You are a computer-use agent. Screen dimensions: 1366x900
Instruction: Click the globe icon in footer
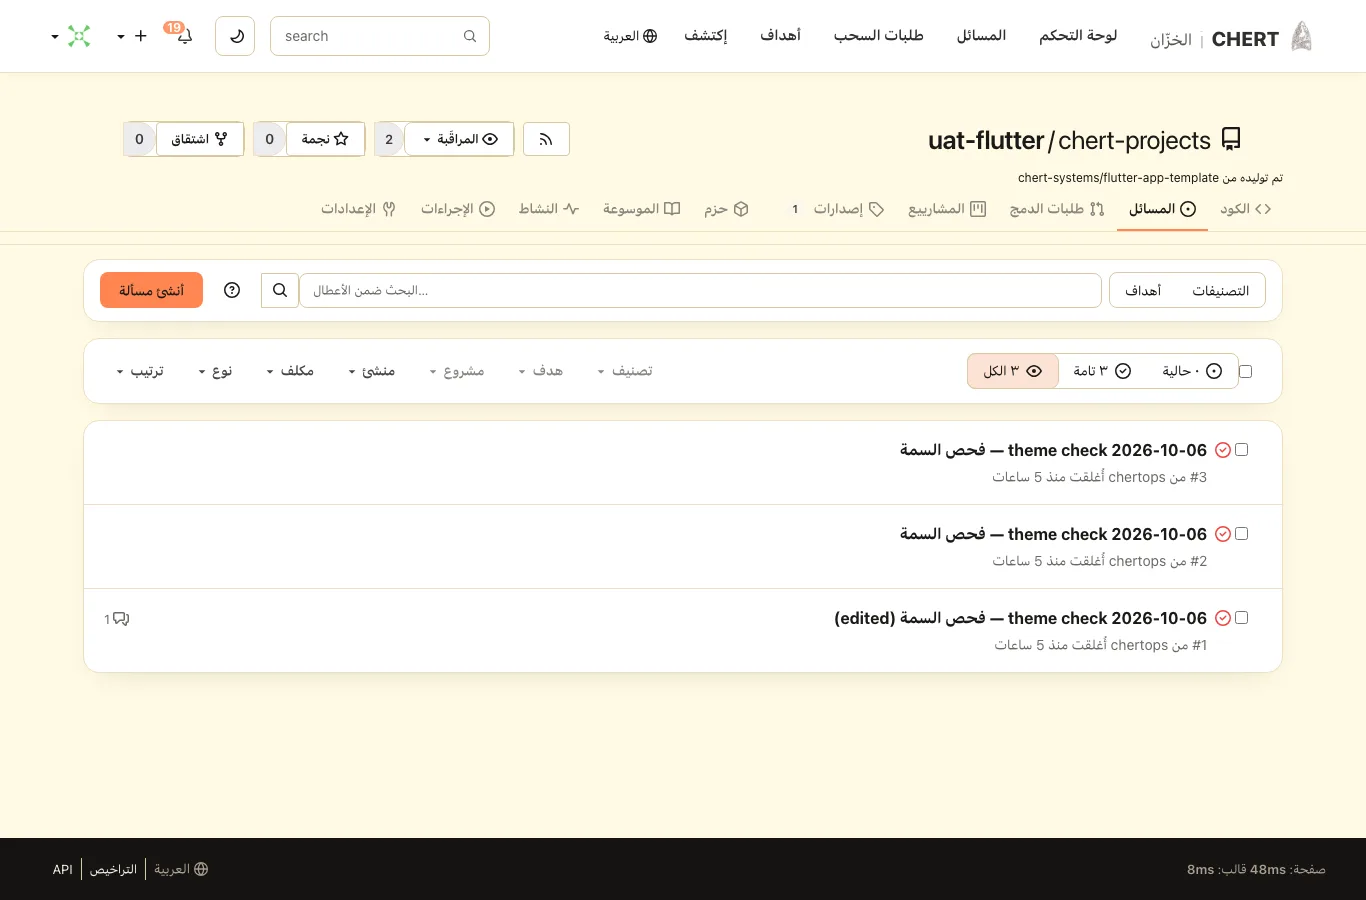pos(201,869)
